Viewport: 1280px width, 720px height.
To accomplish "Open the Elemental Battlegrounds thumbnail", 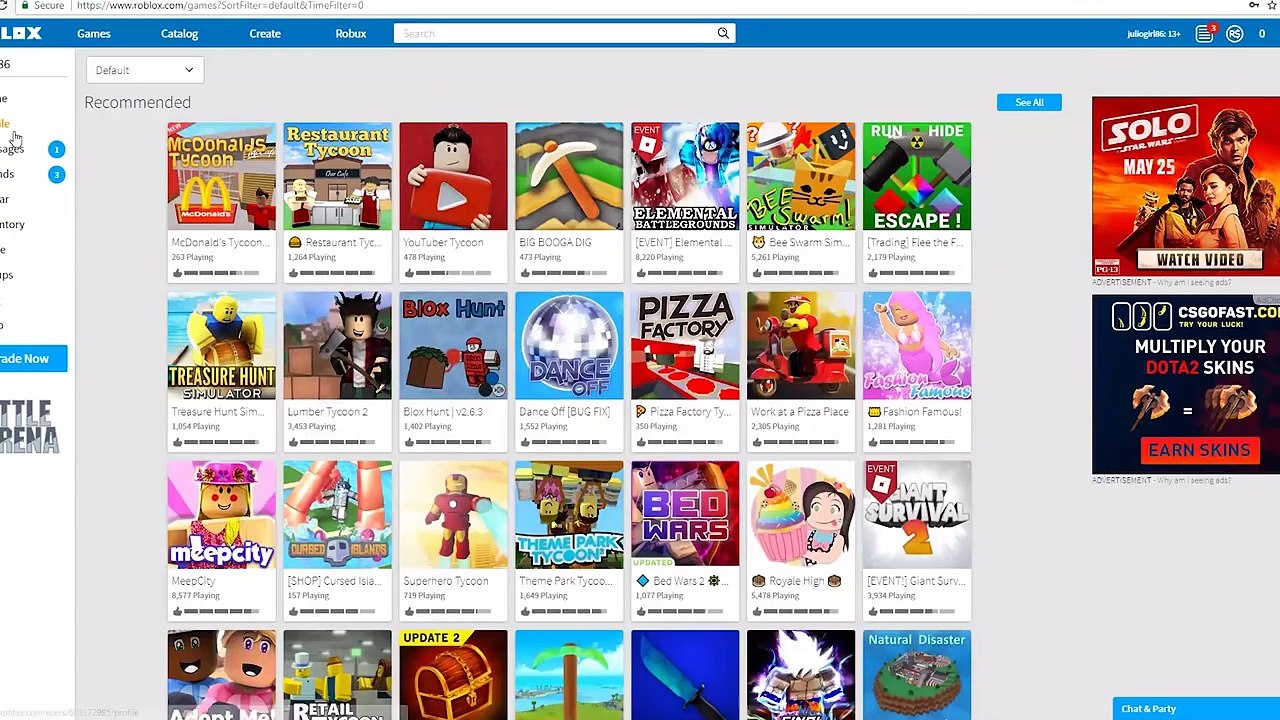I will coord(685,176).
